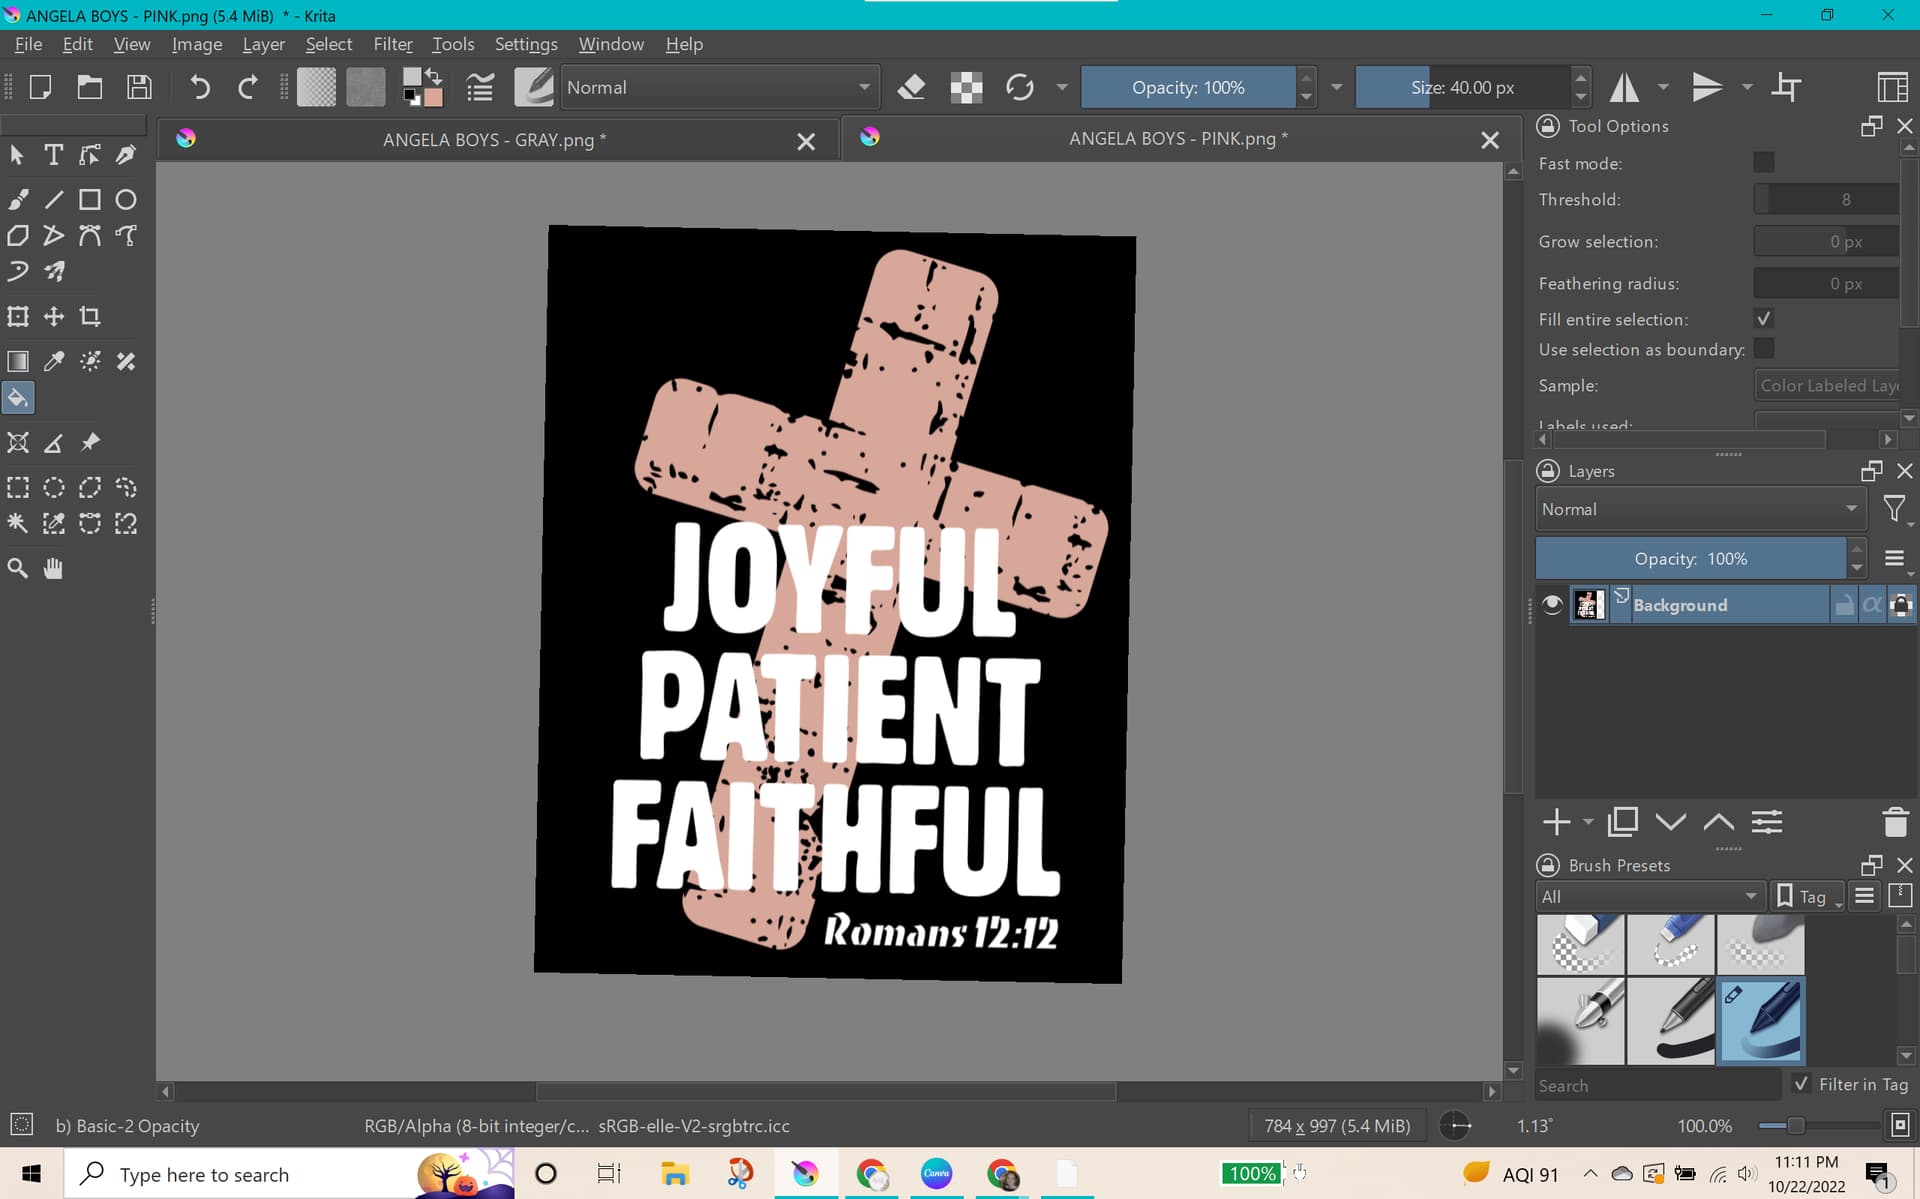Select the Gradient tool
The height and width of the screenshot is (1199, 1920).
pos(18,361)
